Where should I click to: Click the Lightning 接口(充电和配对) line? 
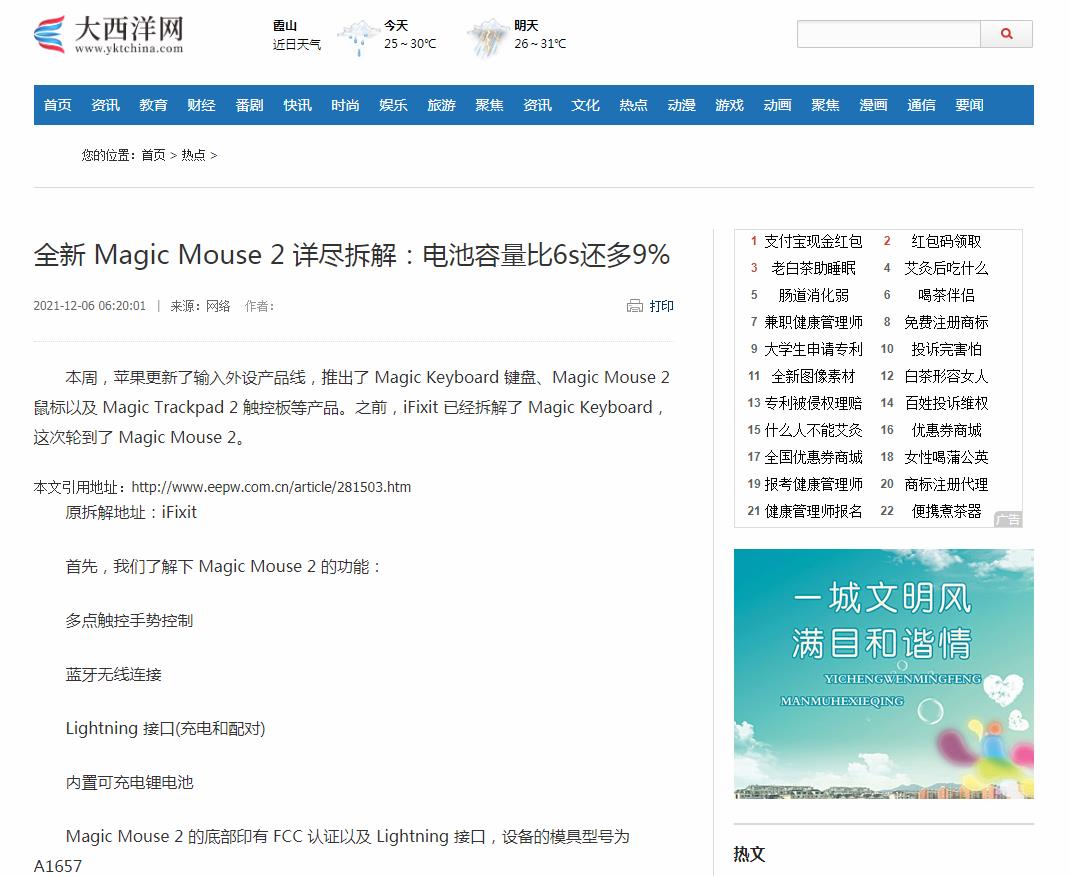tap(165, 729)
